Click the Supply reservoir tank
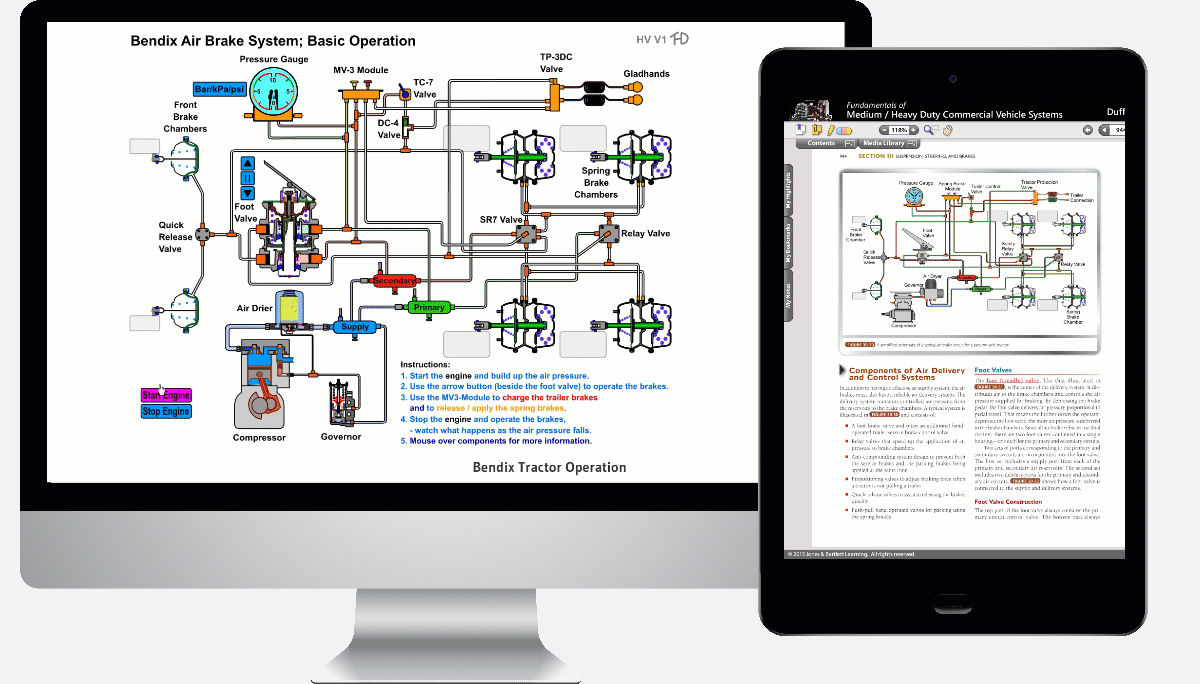The width and height of the screenshot is (1200, 684). click(355, 327)
